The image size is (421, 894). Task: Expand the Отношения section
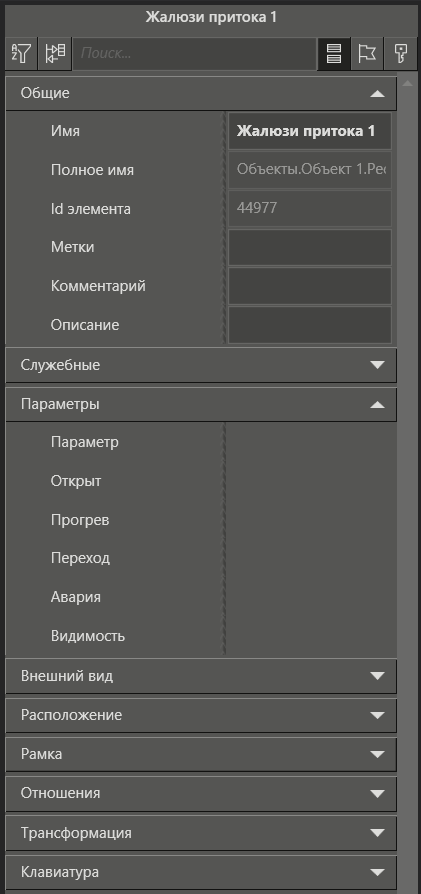pyautogui.click(x=201, y=793)
